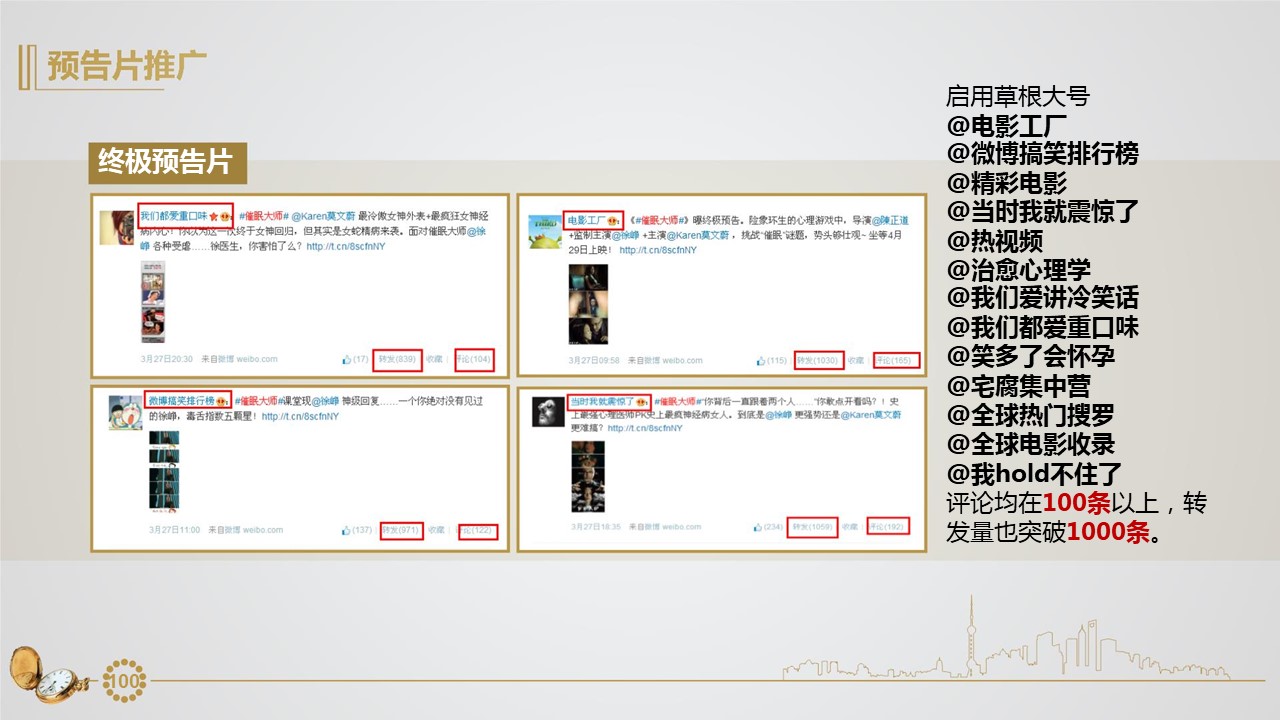Click #催眠大师# hashtag in 电影工厂 post
The width and height of the screenshot is (1280, 720).
[659, 220]
